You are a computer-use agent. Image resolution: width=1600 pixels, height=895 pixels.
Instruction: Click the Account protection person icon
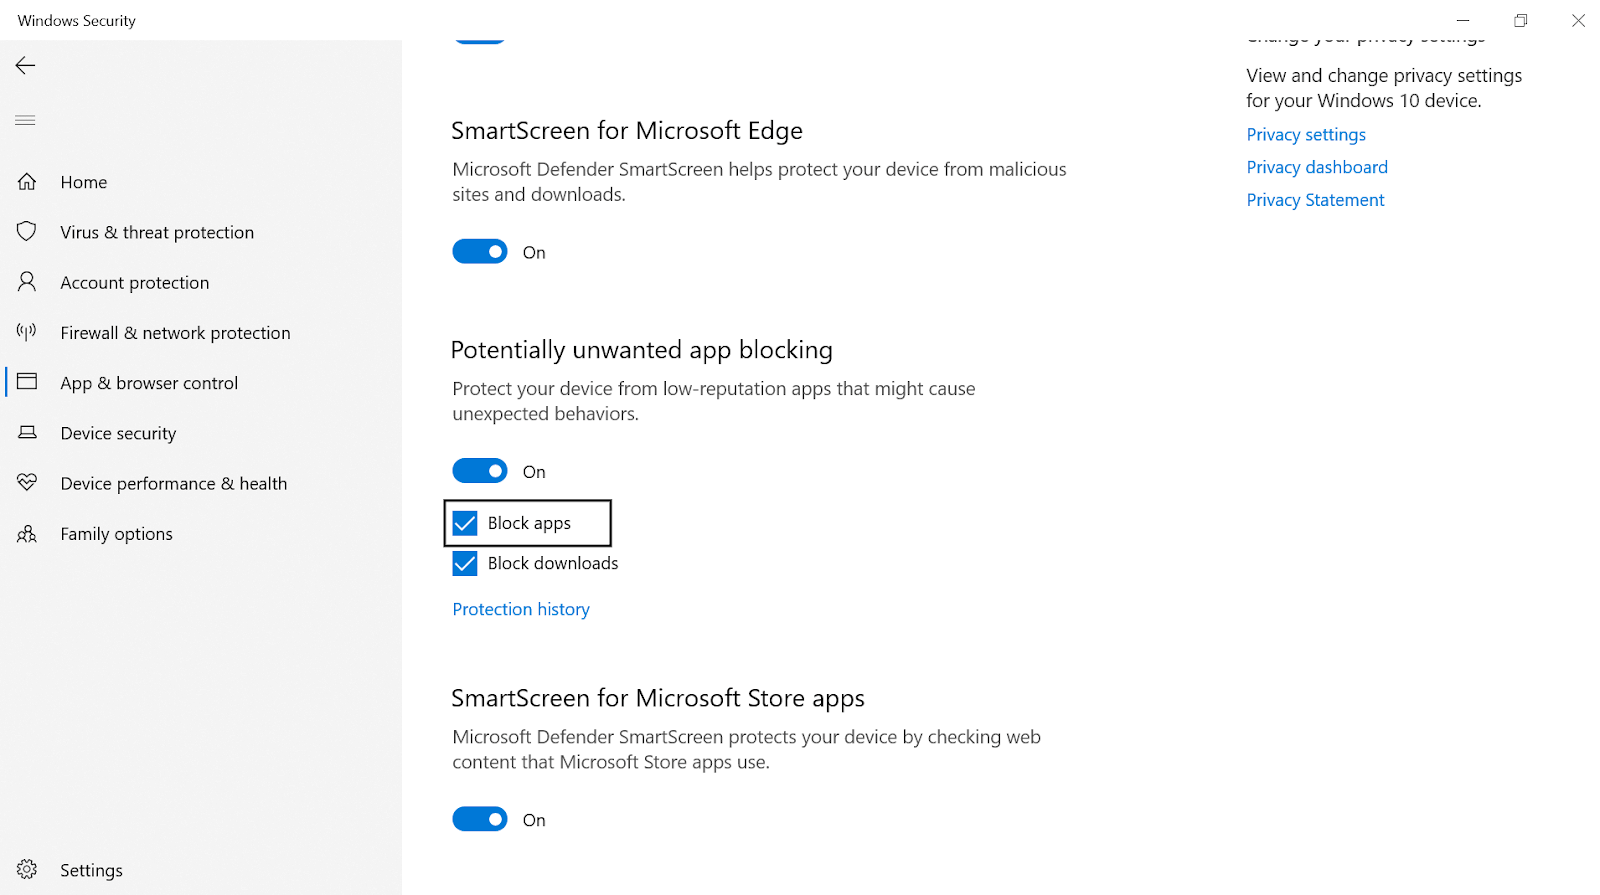pos(27,282)
